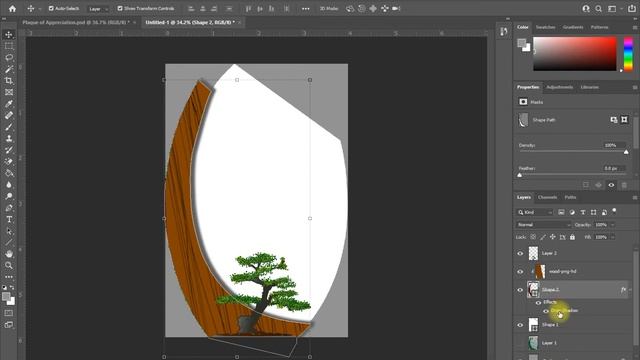
Task: Select the Hand tool
Action: click(x=9, y=254)
